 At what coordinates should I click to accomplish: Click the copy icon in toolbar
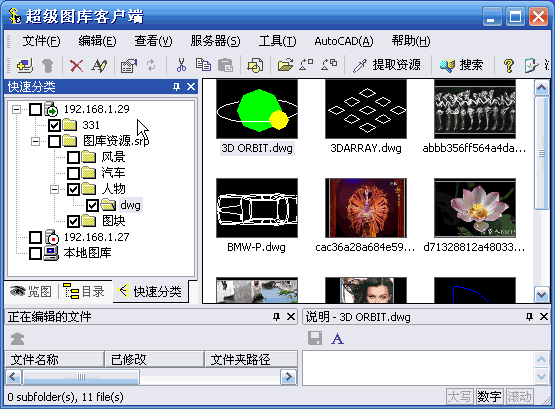point(203,65)
